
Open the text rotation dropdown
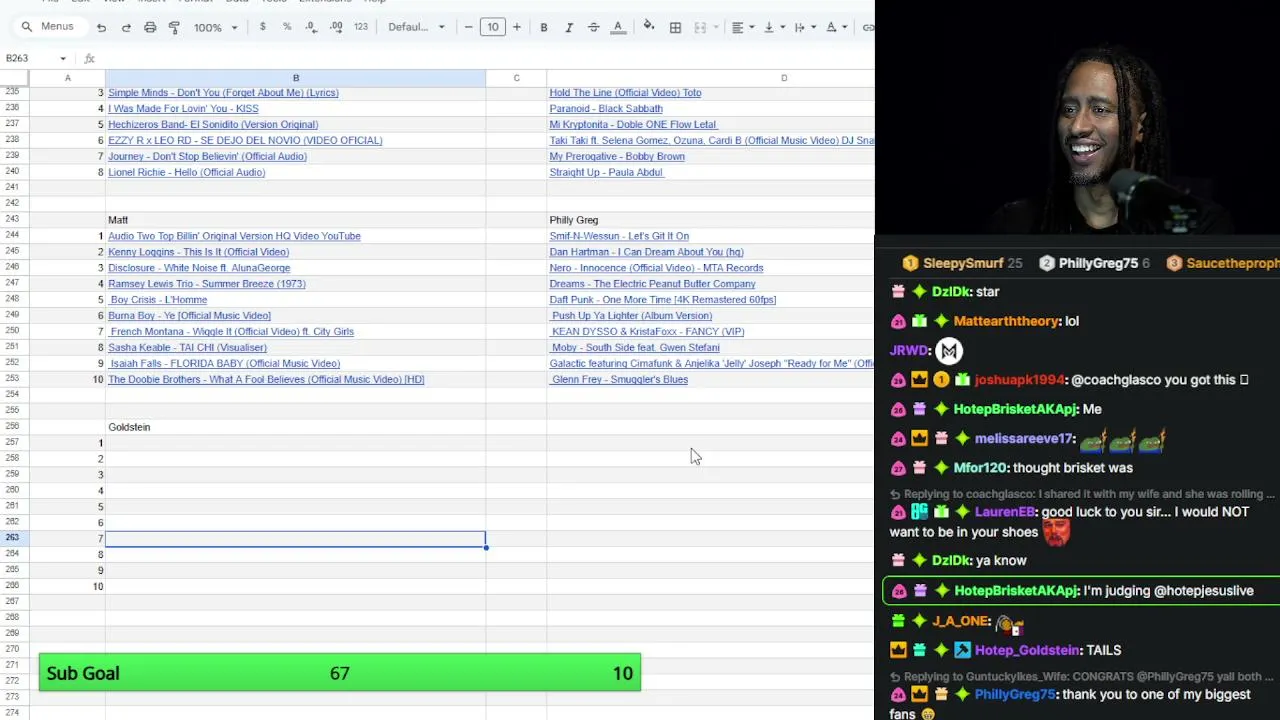coord(835,27)
